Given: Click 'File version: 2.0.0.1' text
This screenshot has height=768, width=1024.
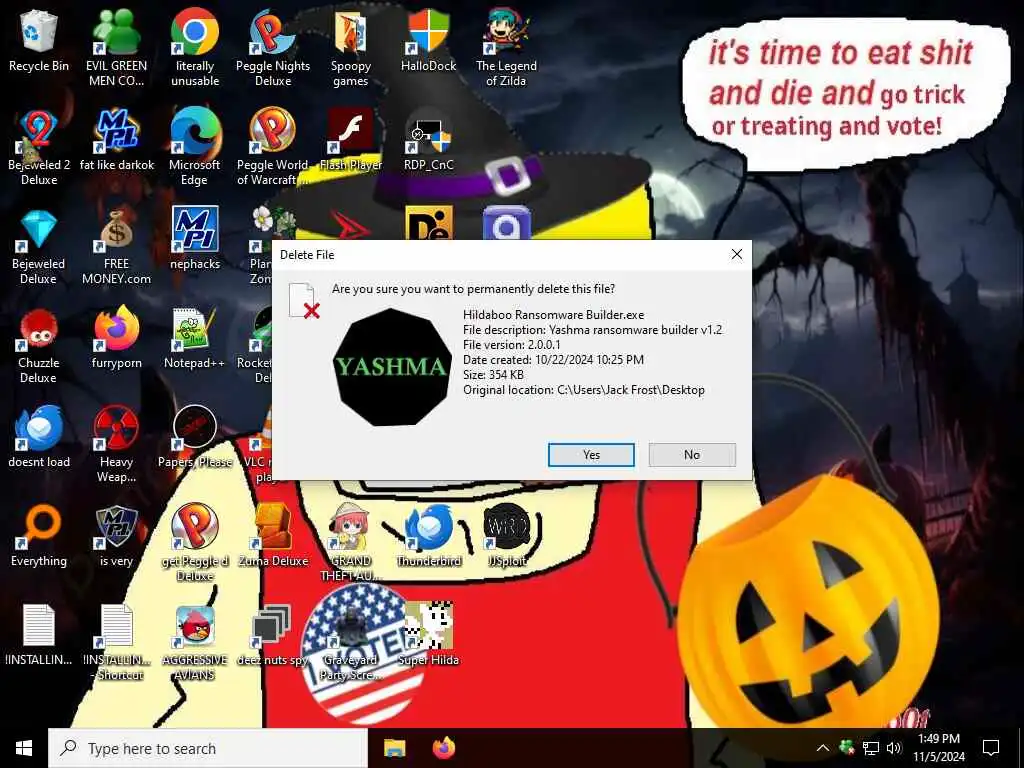Looking at the screenshot, I should 512,345.
